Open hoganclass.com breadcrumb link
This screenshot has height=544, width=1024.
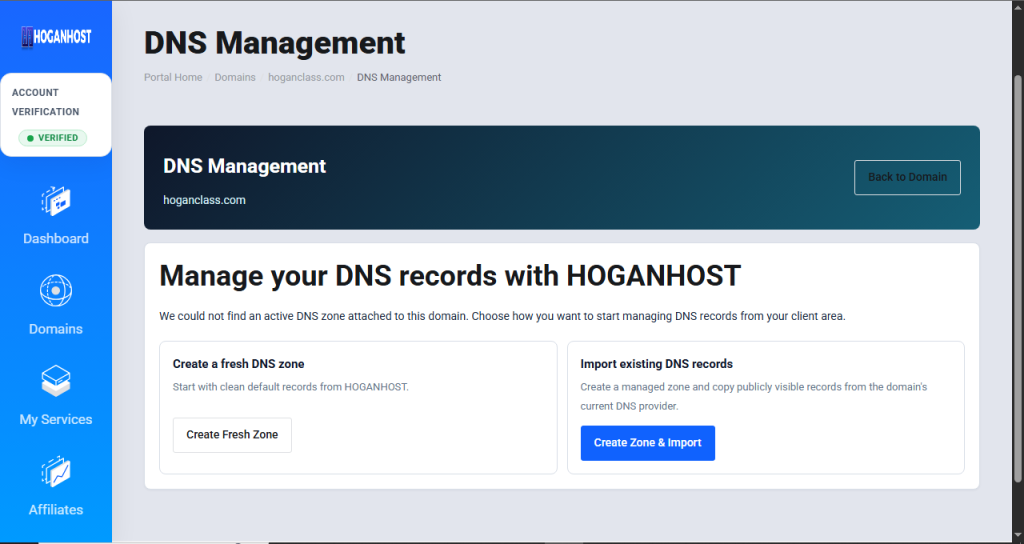306,77
